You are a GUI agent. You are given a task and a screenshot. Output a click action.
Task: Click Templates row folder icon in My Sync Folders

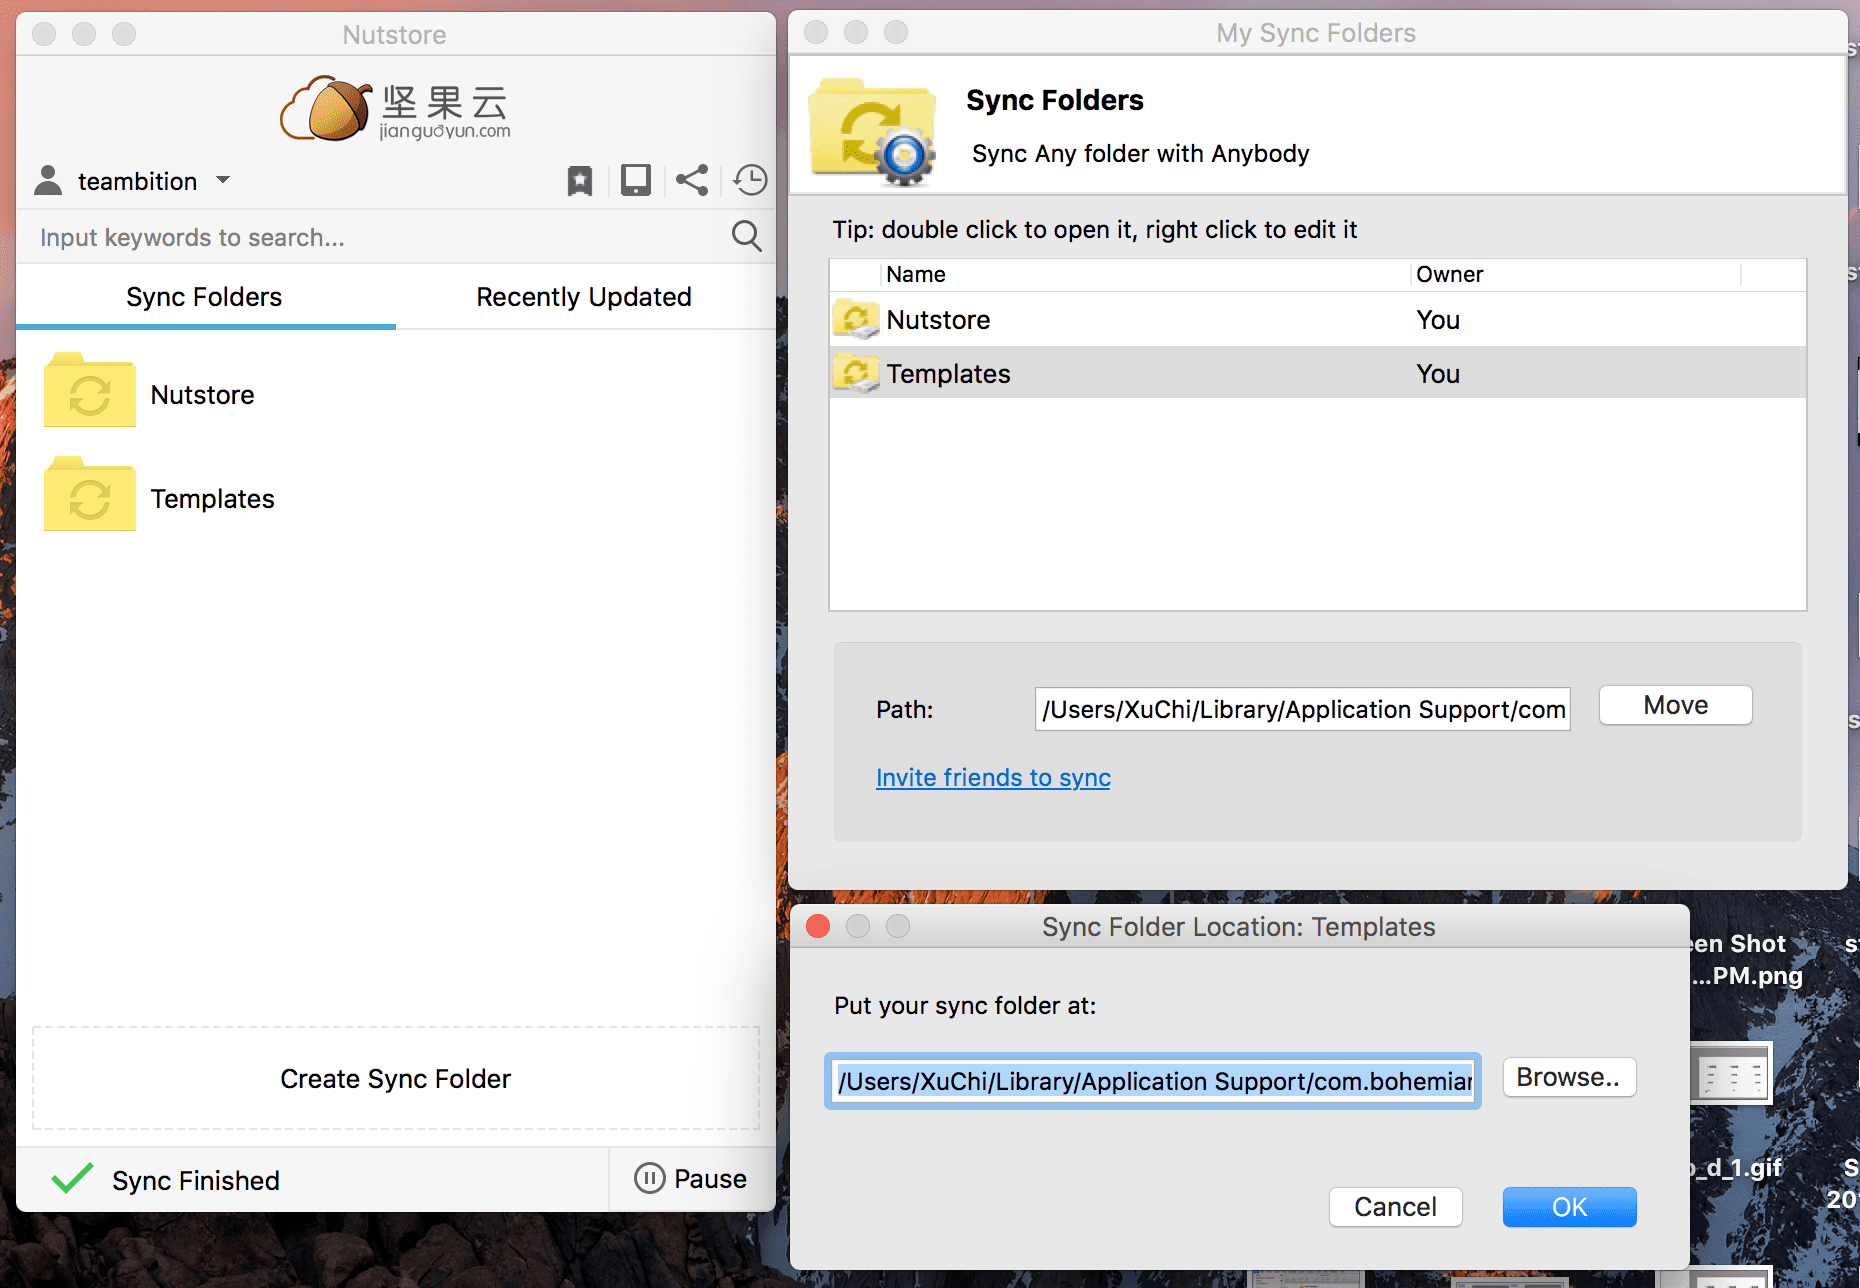coord(856,373)
